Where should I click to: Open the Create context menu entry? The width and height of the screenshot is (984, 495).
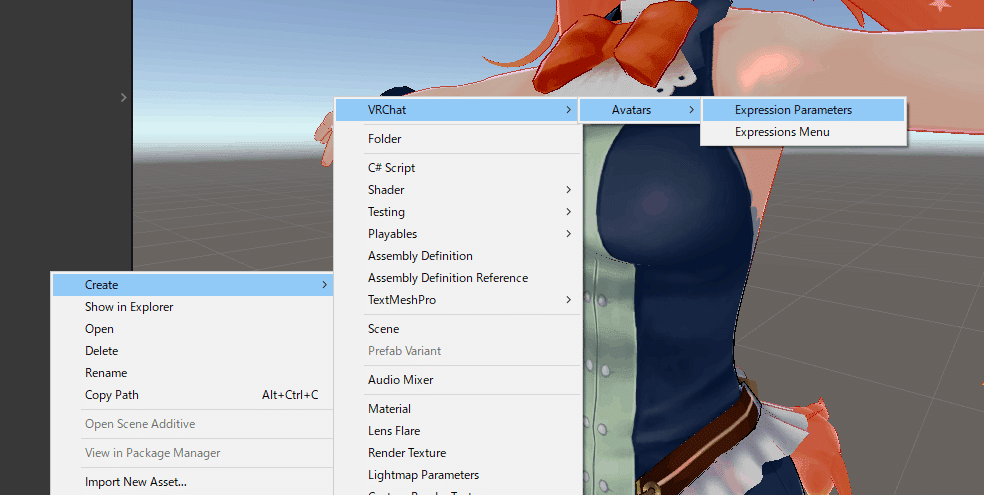coord(192,285)
